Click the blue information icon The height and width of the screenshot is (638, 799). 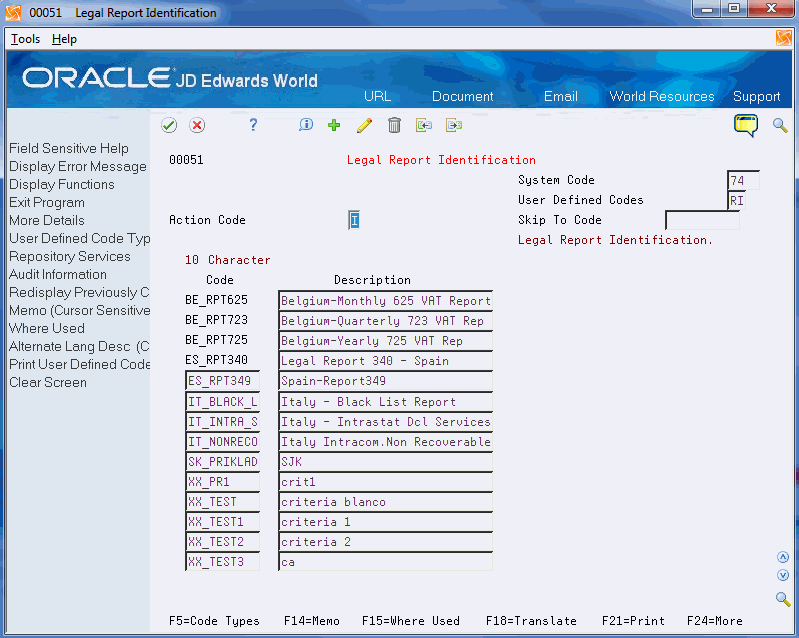(306, 125)
